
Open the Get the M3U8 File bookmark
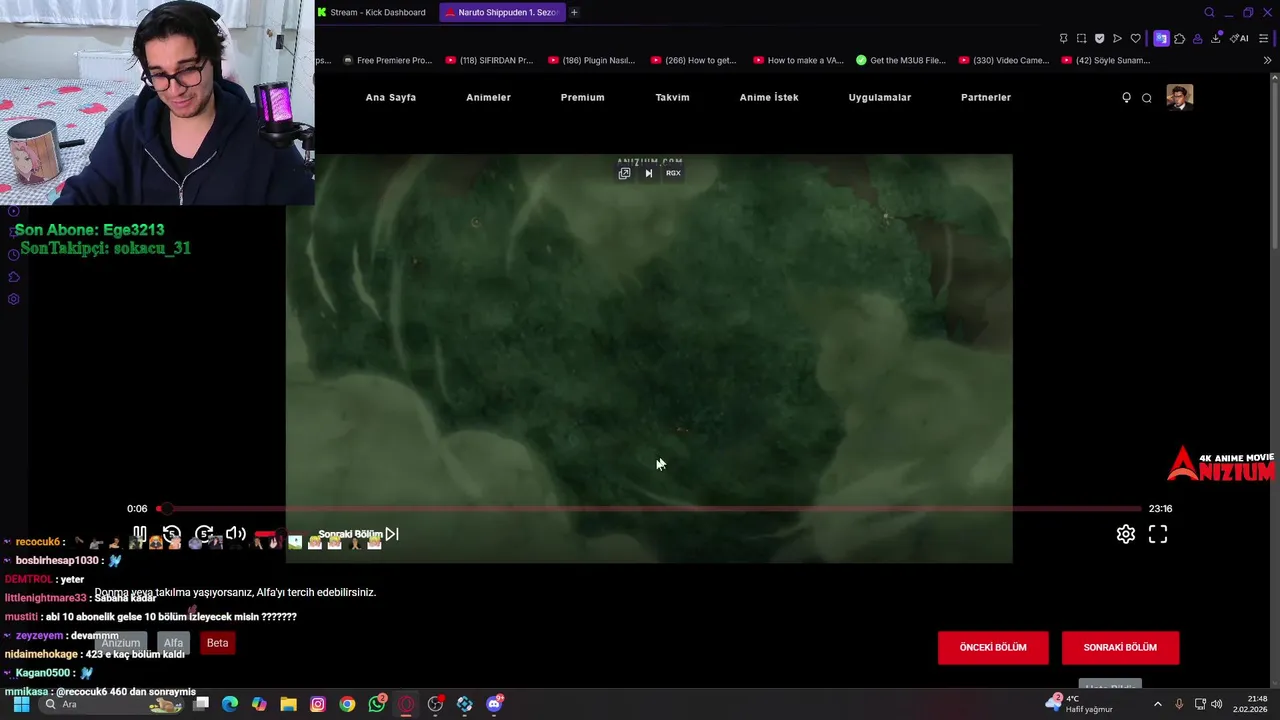[901, 60]
